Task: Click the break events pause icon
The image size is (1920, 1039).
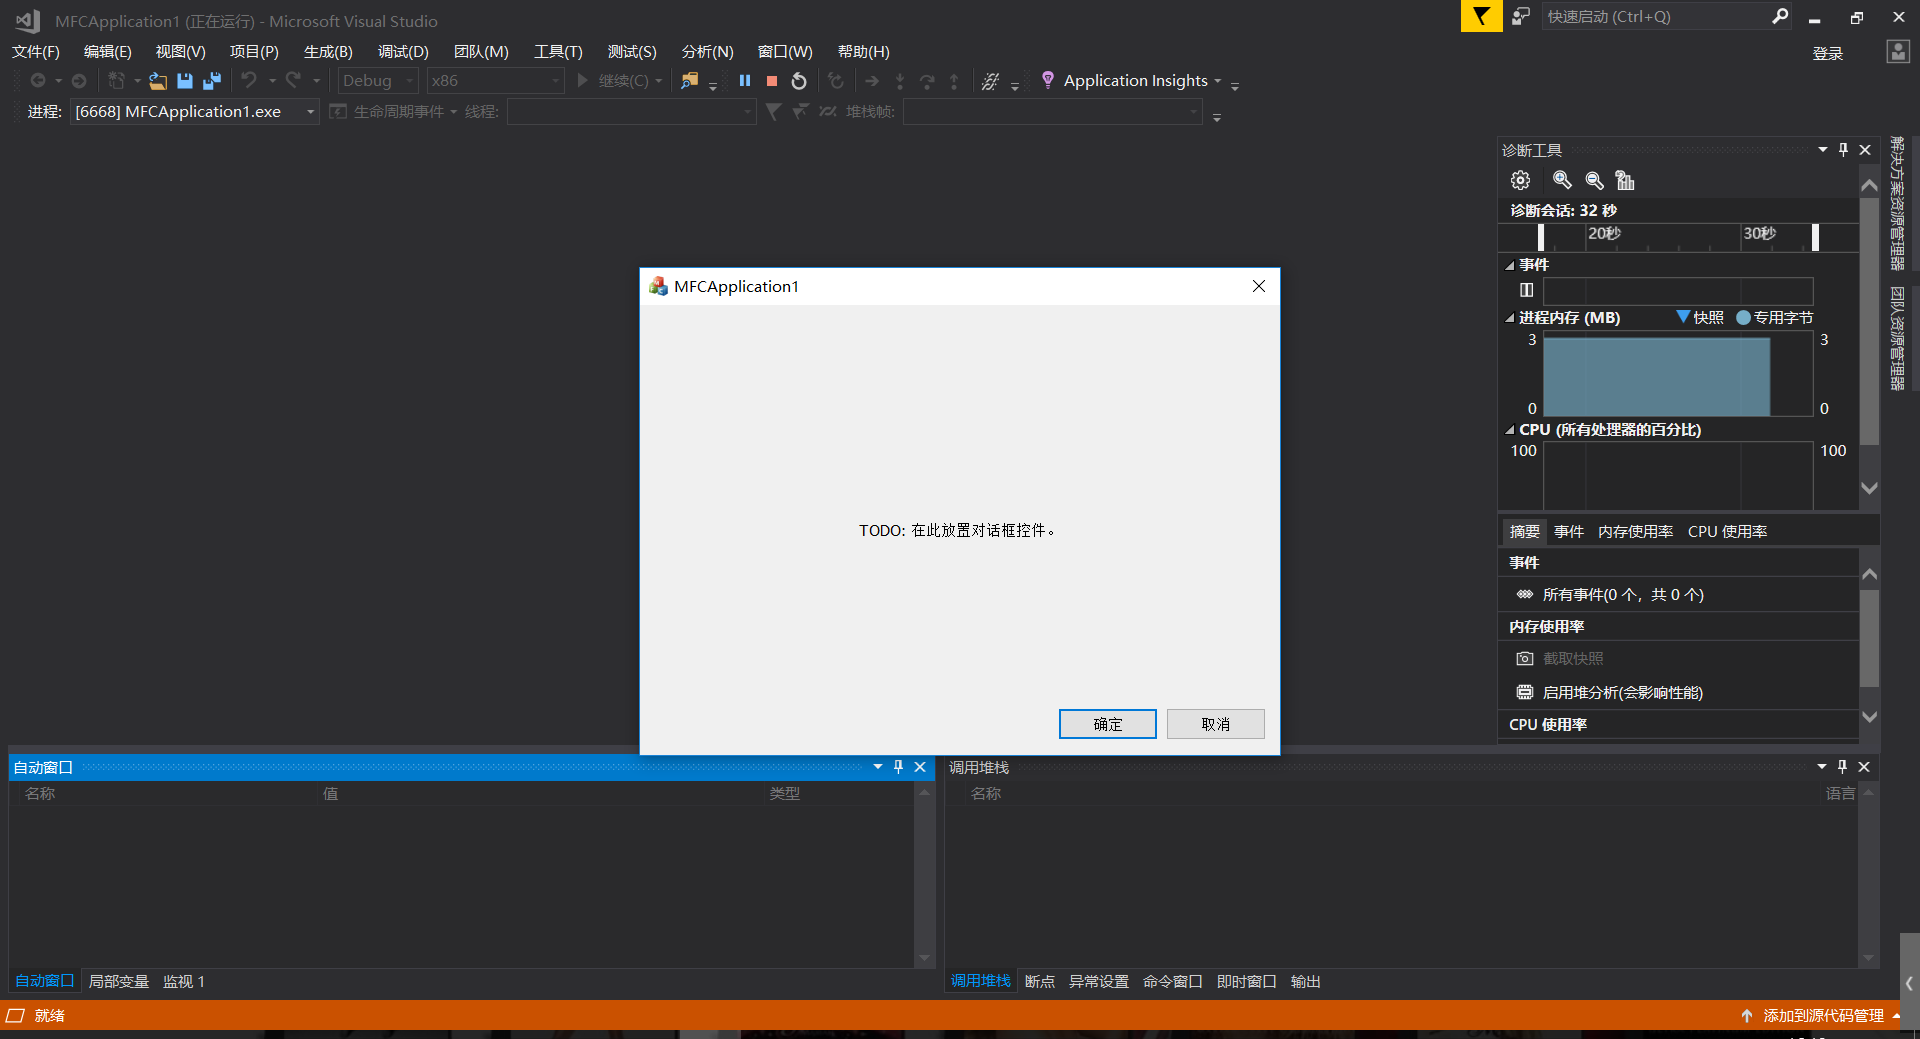Action: [1526, 290]
